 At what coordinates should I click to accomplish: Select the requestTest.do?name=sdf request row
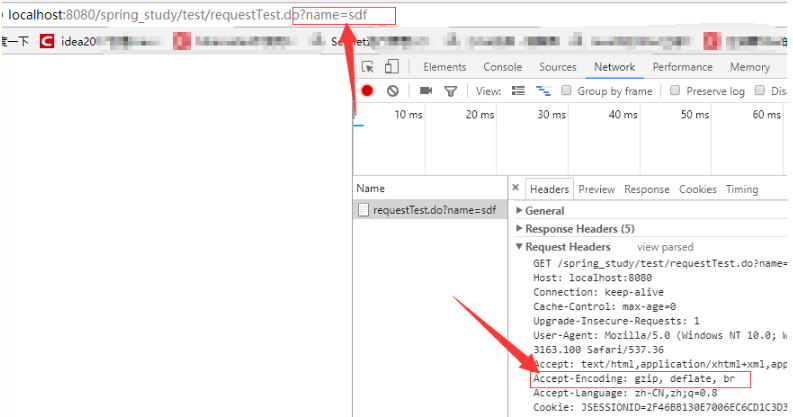click(433, 210)
